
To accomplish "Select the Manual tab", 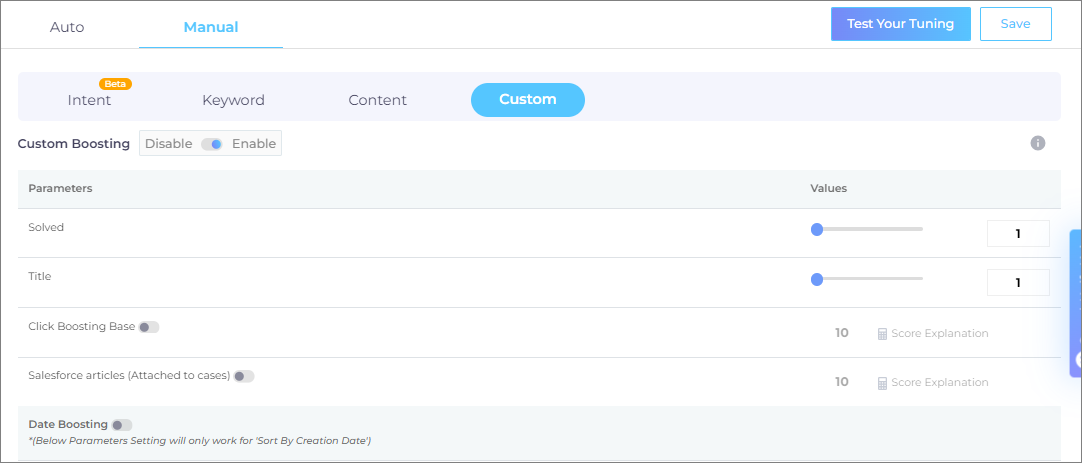I will (210, 27).
